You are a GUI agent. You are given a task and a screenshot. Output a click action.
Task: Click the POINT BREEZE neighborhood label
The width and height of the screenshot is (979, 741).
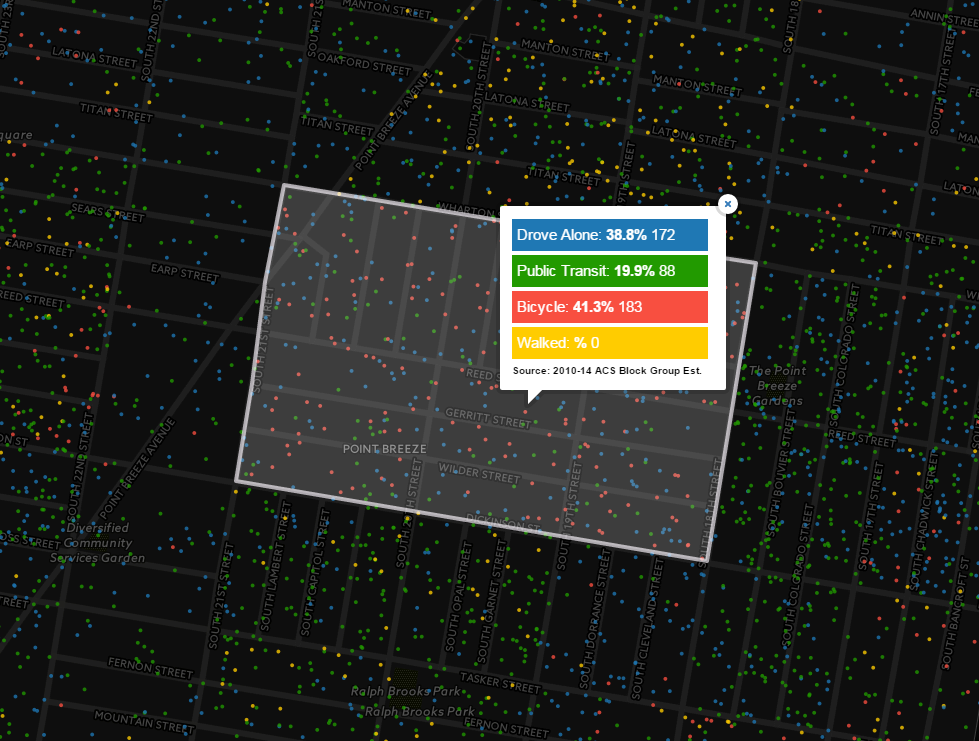[384, 449]
